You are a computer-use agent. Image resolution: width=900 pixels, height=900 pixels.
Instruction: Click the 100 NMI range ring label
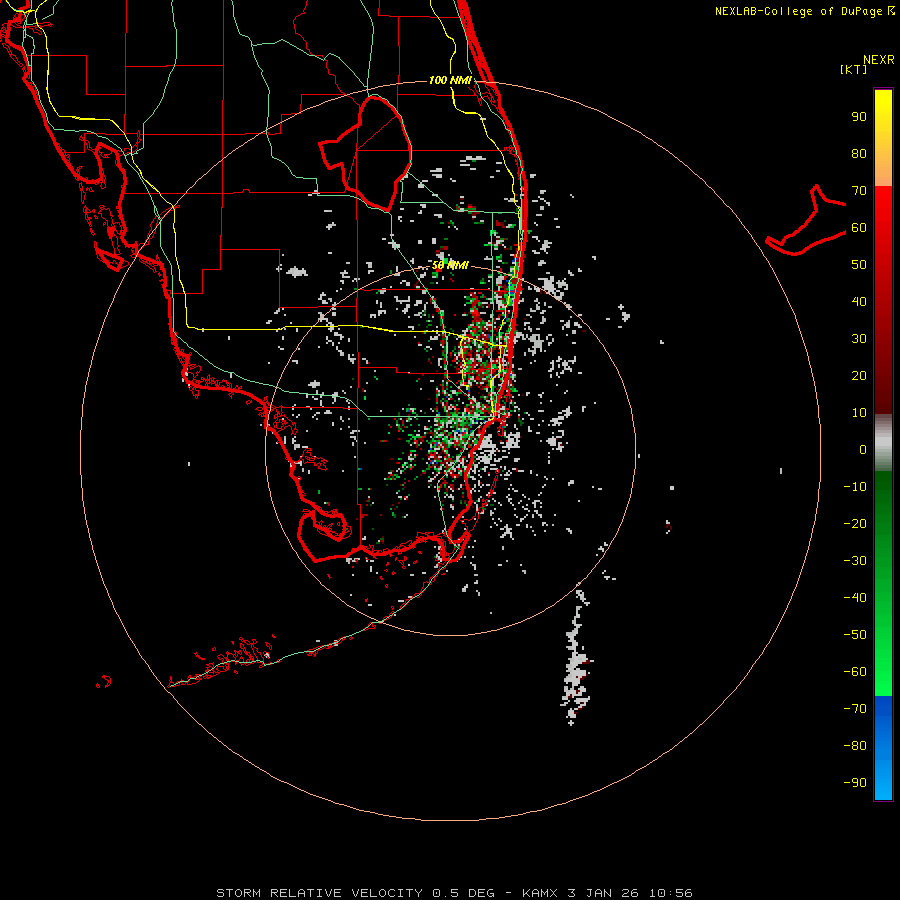(450, 80)
